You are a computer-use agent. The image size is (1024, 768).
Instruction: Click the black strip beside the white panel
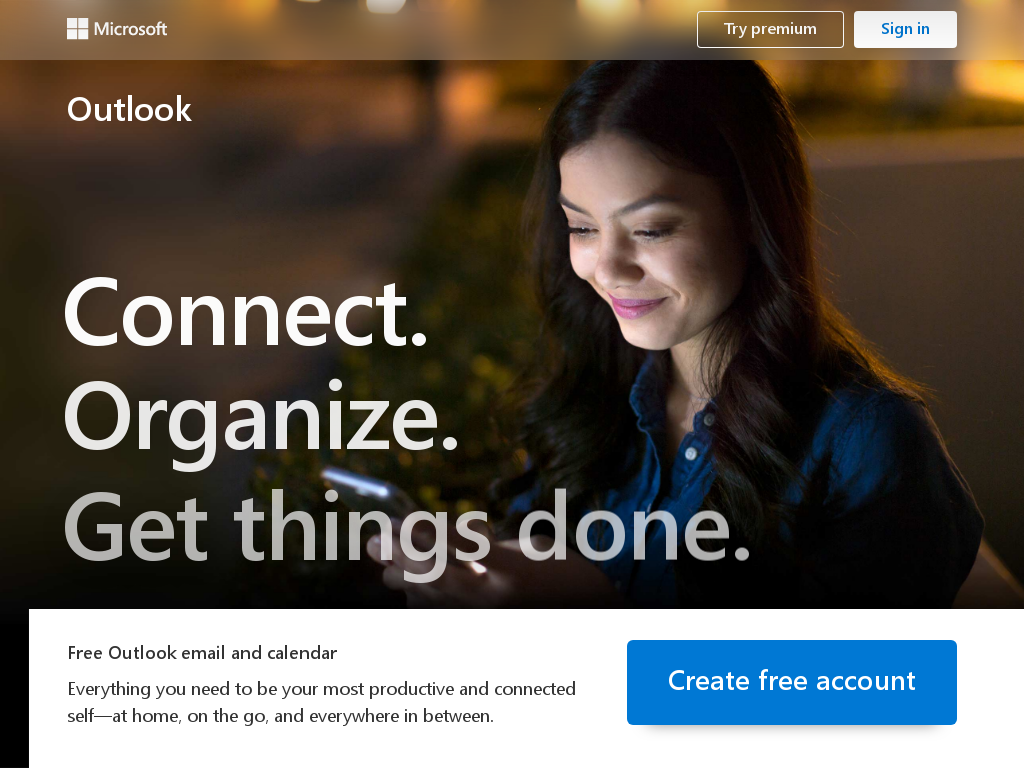point(14,688)
